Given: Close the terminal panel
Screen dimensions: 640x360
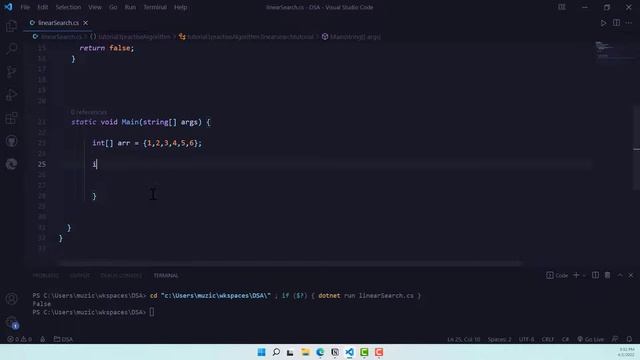Looking at the screenshot, I should click(x=631, y=276).
